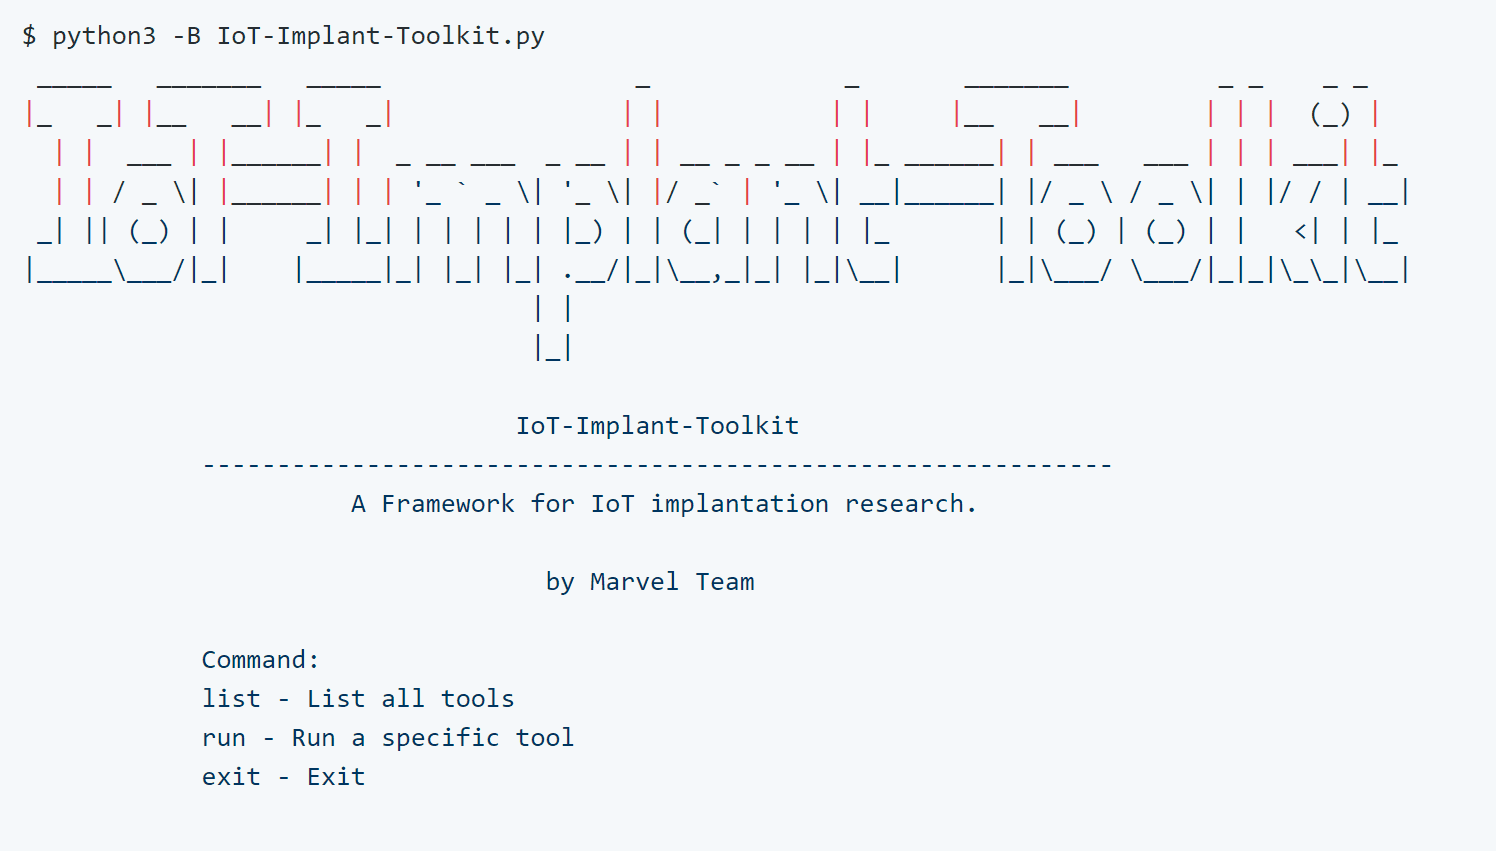Click the $ shell prompt symbol
Image resolution: width=1496 pixels, height=851 pixels.
29,36
